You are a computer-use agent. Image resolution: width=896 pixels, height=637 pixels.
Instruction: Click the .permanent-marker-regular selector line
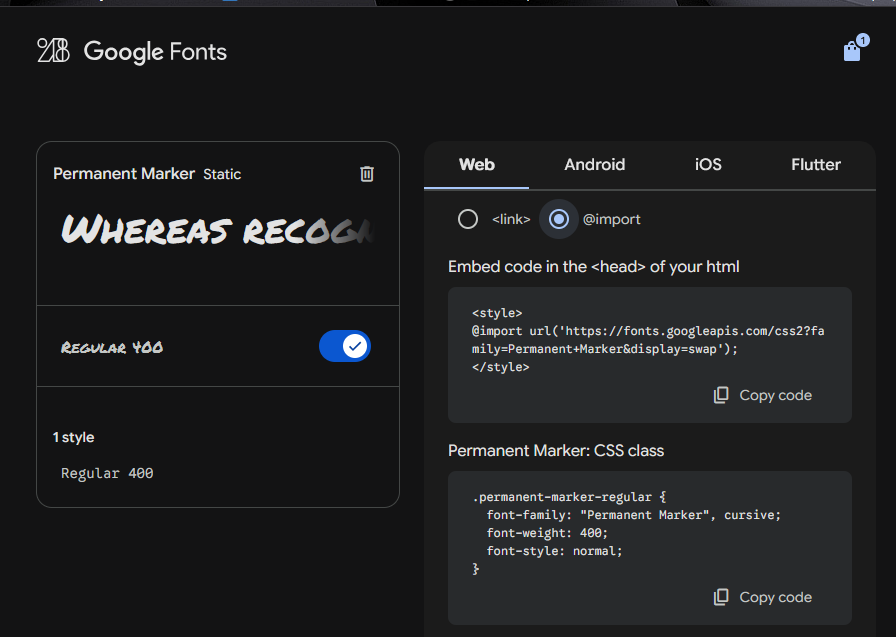click(569, 498)
